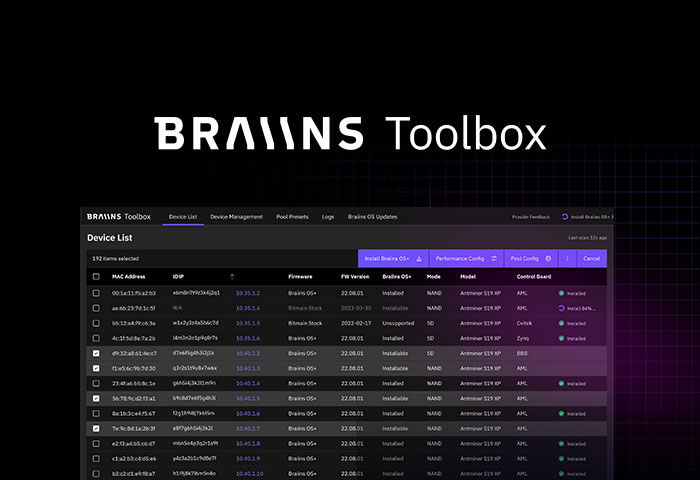700x480 pixels.
Task: Click the 'Zynq' control board cell
Action: pyautogui.click(x=522, y=338)
